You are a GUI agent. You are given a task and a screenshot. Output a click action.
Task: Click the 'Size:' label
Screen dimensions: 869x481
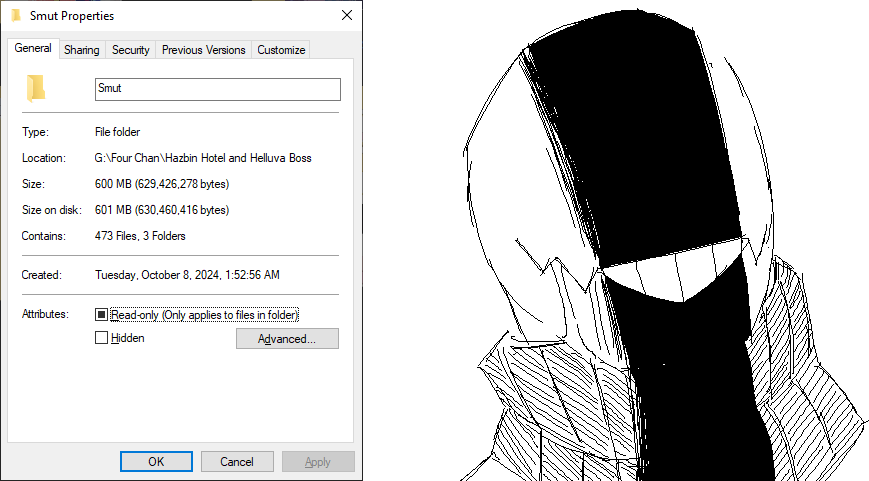(33, 184)
